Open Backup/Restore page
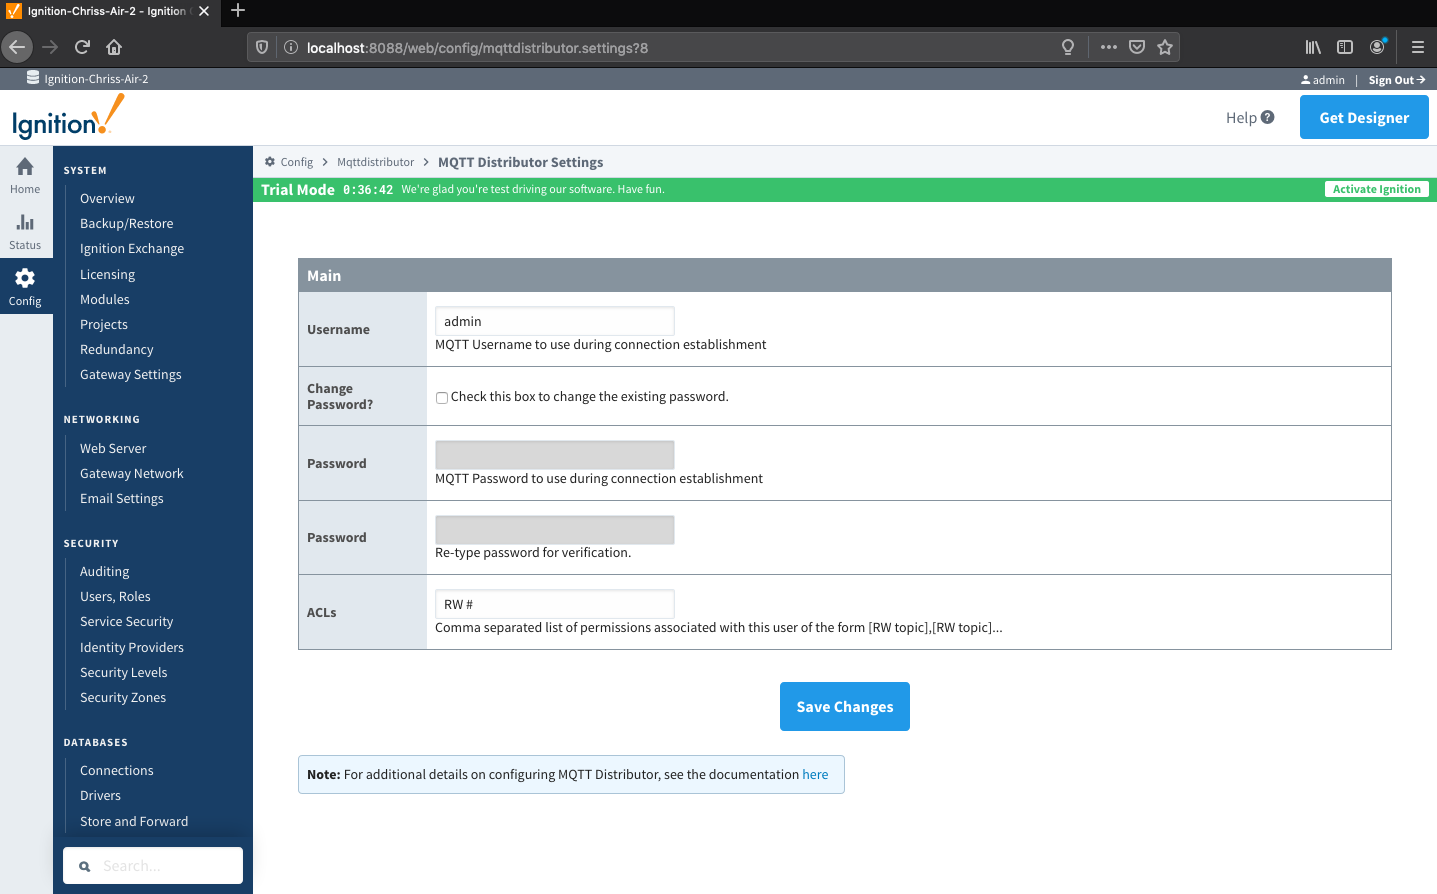The width and height of the screenshot is (1437, 894). tap(126, 223)
